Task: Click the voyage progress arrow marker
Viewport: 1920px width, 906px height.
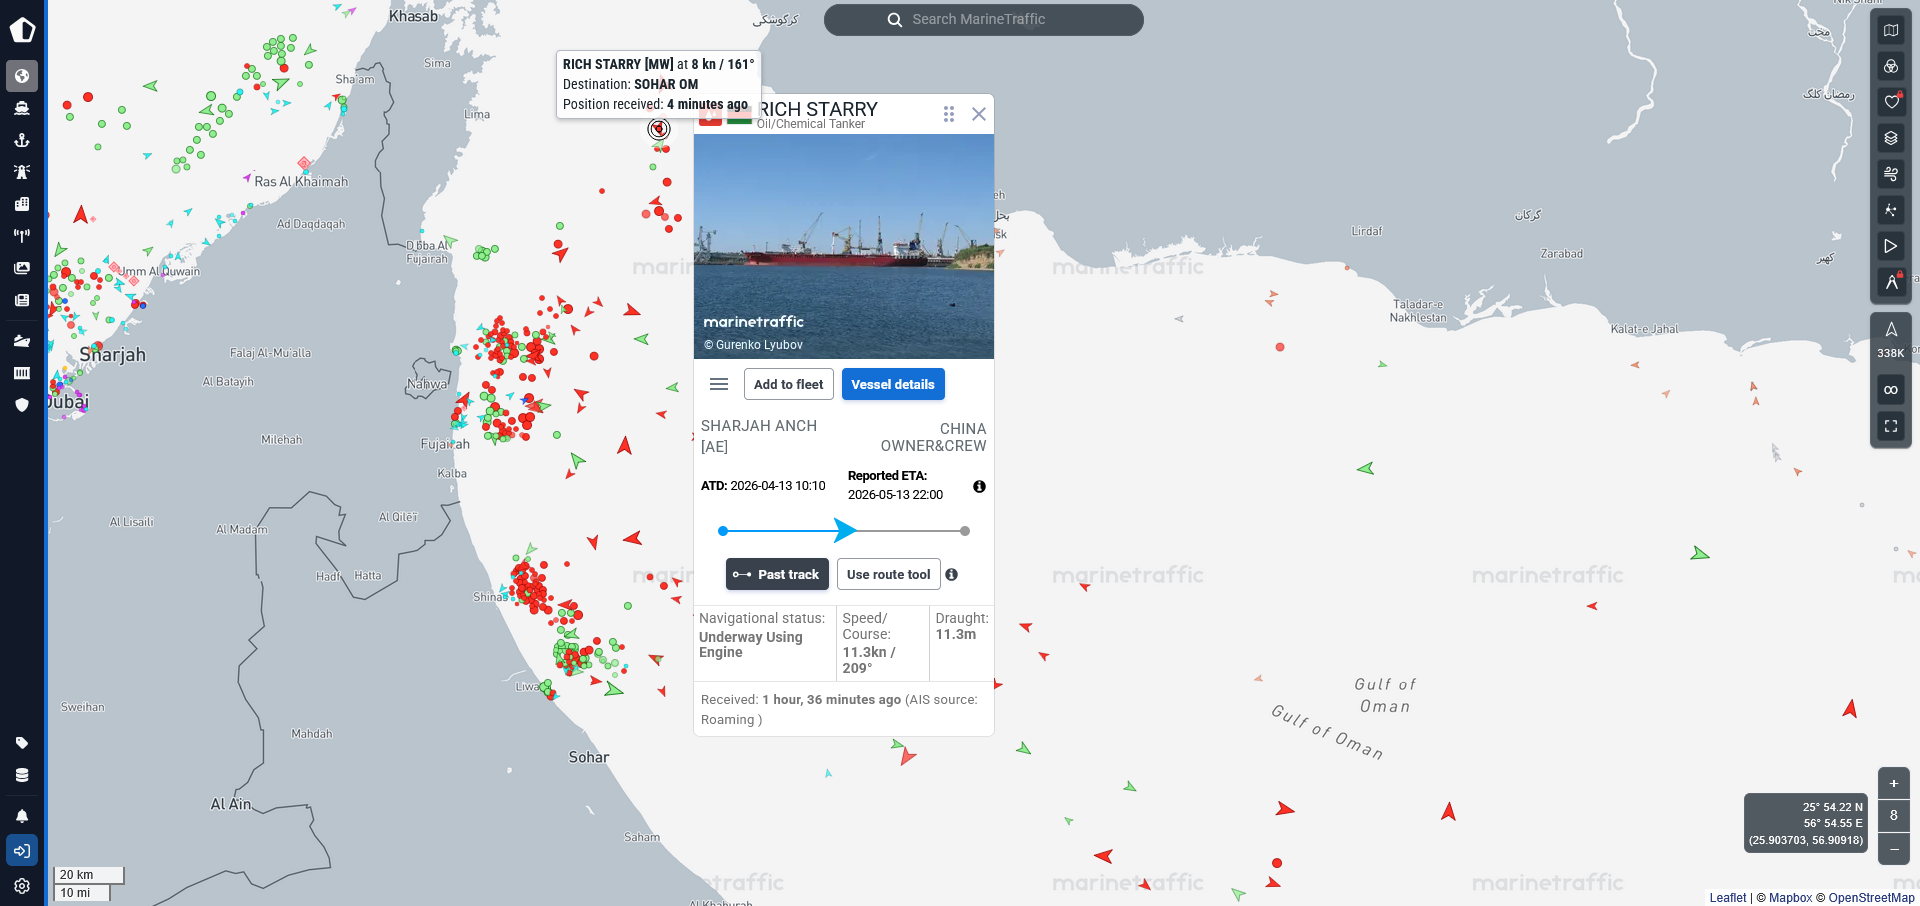Action: tap(845, 530)
